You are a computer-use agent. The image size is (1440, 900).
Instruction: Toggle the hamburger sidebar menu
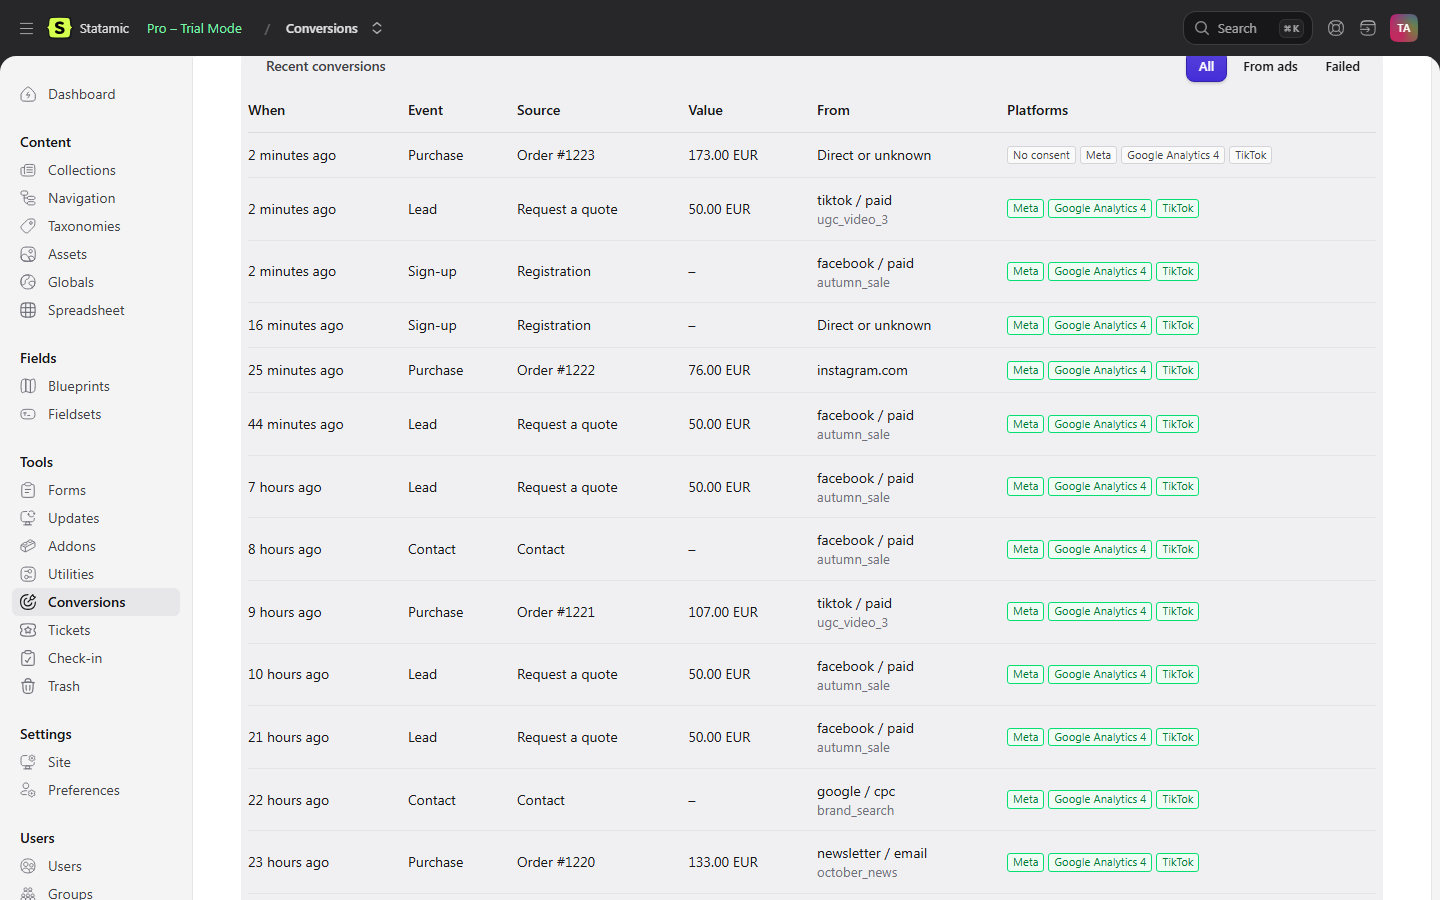(x=26, y=28)
